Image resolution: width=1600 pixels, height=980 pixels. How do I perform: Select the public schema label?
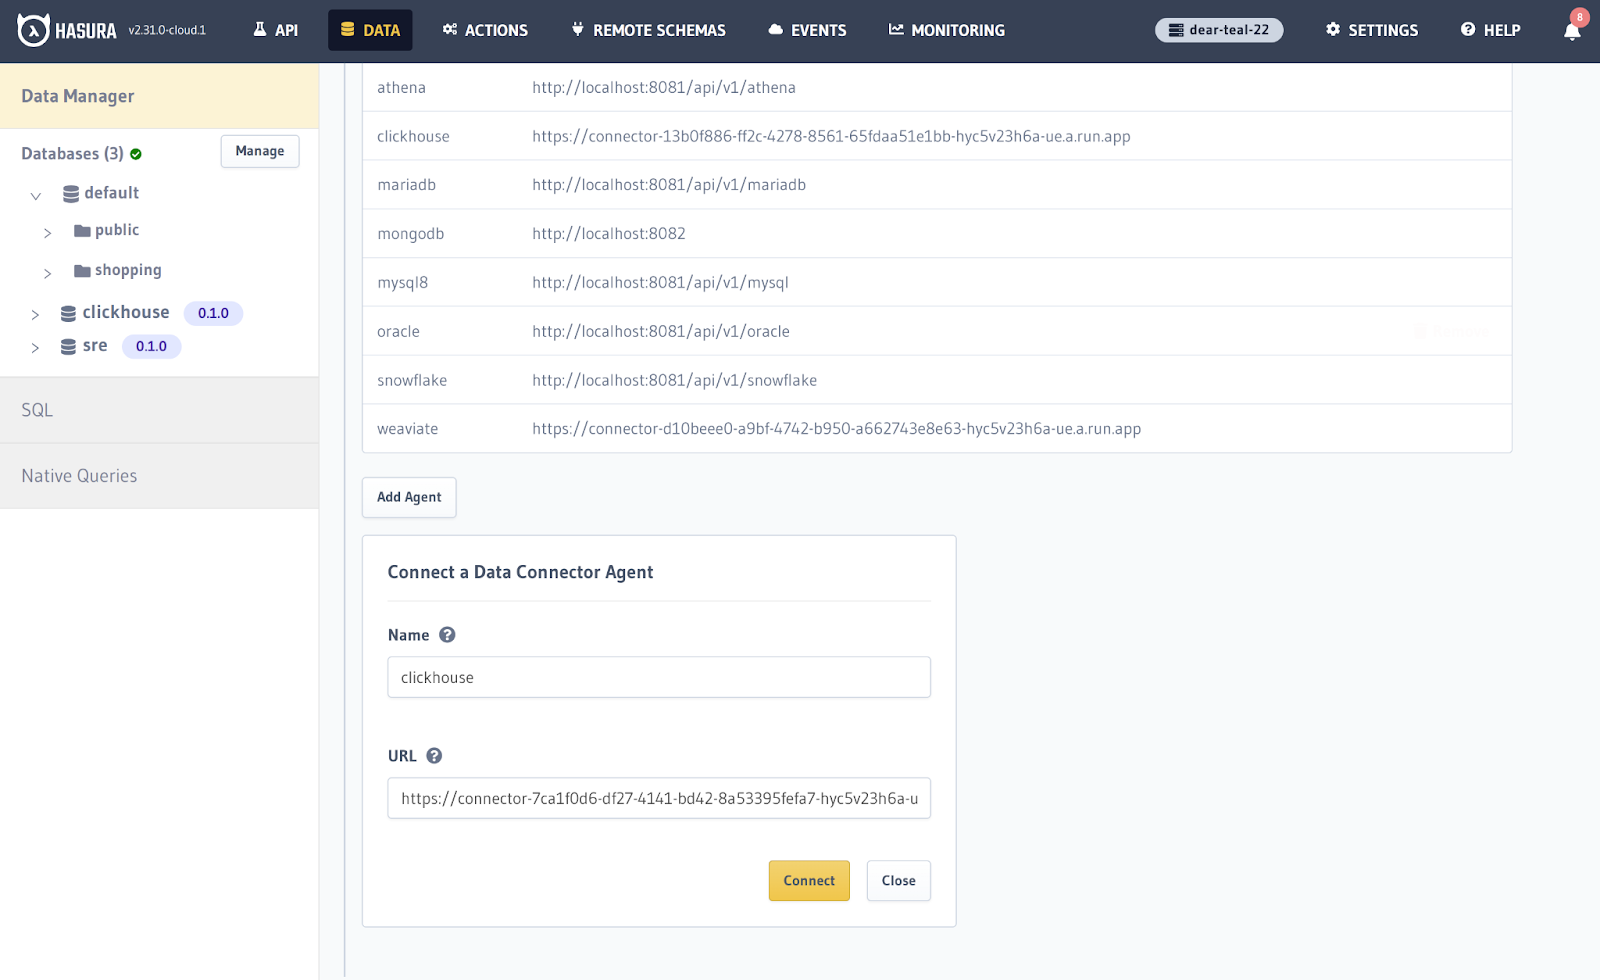[117, 230]
